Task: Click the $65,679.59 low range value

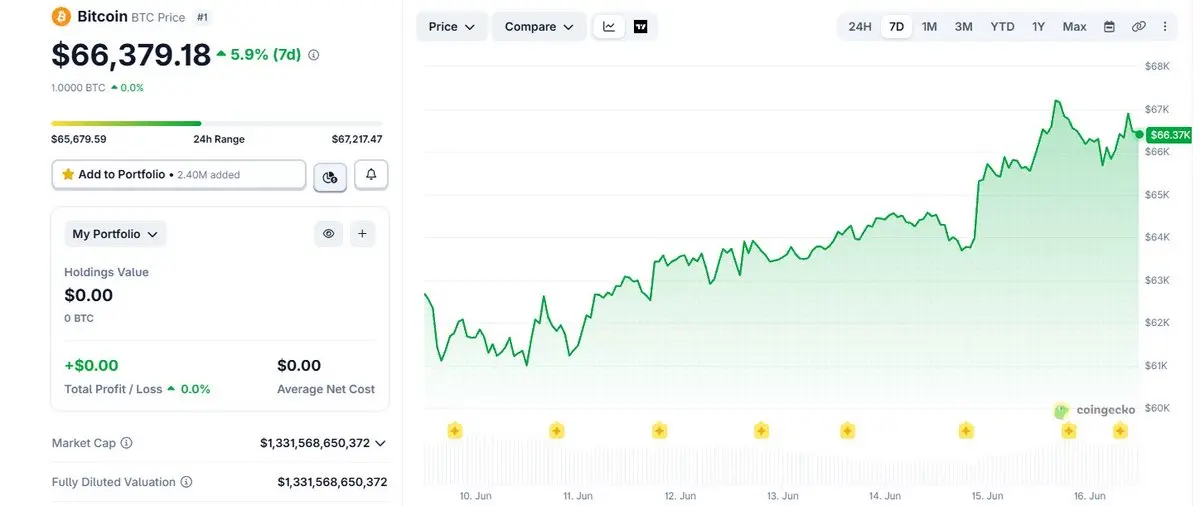Action: [x=79, y=139]
